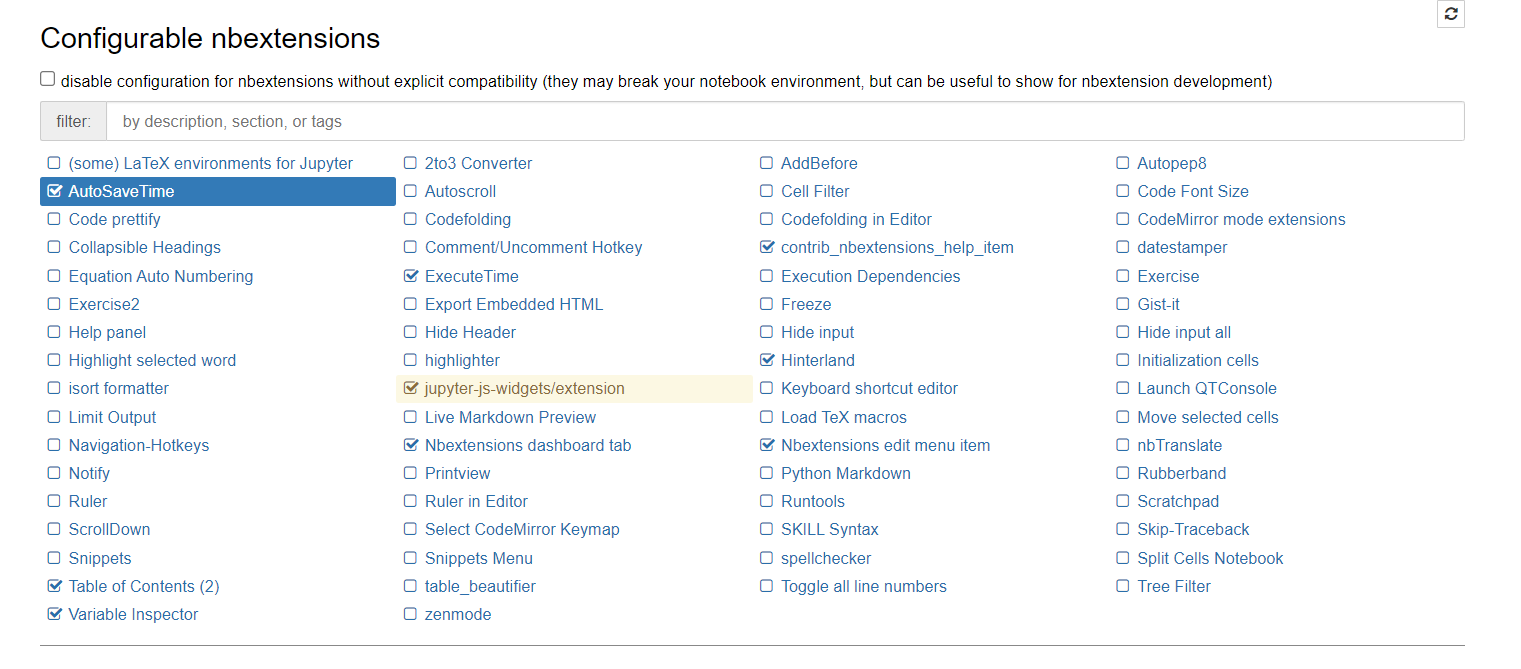Uncheck Nbextensions dashboard tab
1521x669 pixels.
(x=411, y=445)
